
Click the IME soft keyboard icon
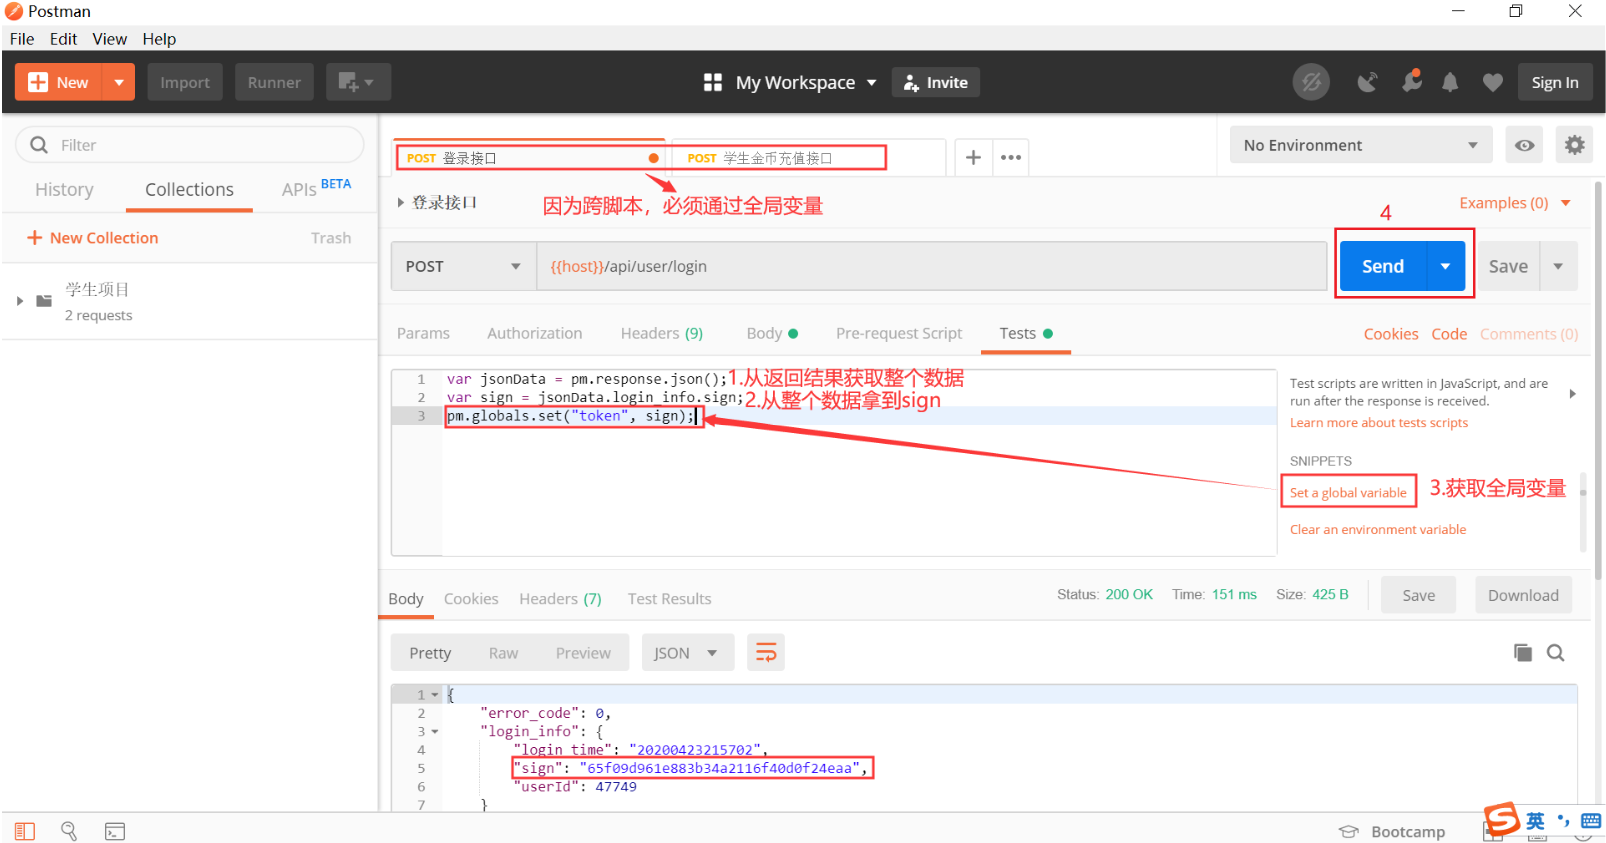tap(1591, 821)
